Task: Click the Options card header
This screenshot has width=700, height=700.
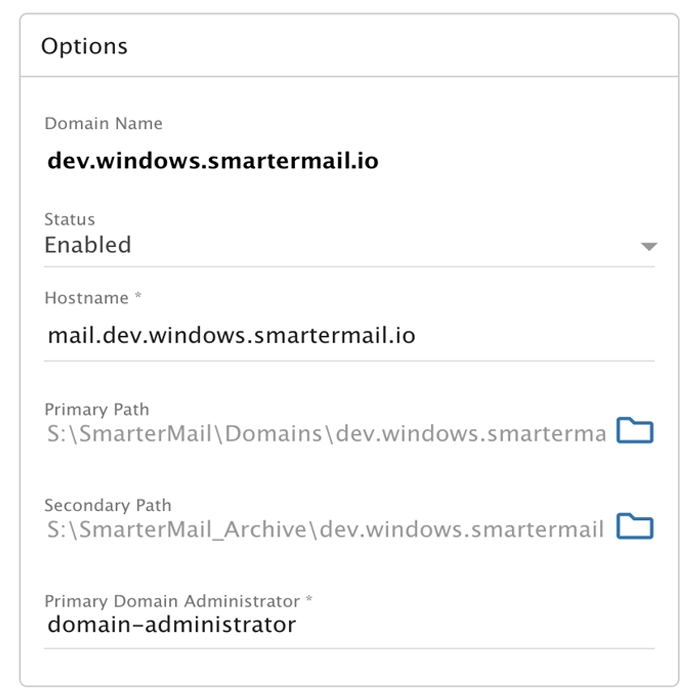Action: coord(349,46)
